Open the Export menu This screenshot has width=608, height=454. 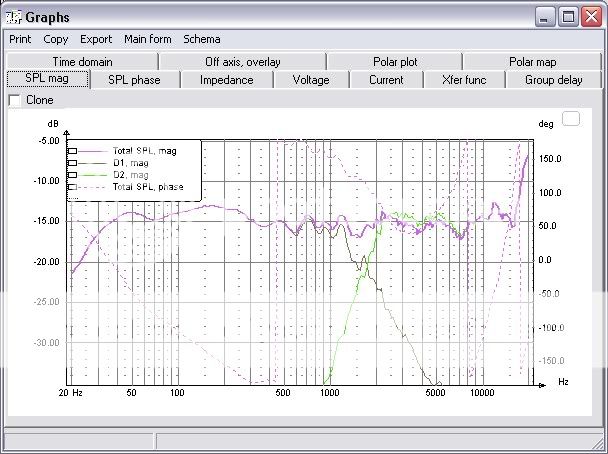tap(96, 40)
